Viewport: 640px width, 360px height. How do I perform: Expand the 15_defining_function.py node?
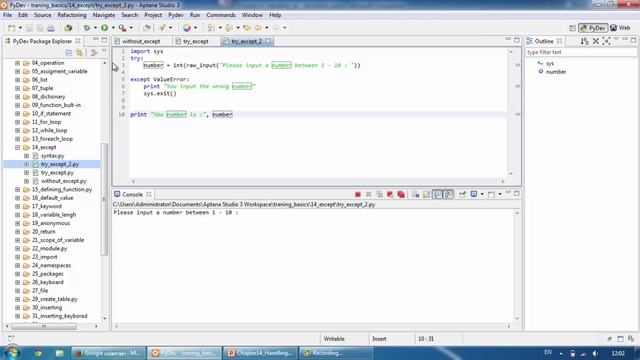pos(18,189)
